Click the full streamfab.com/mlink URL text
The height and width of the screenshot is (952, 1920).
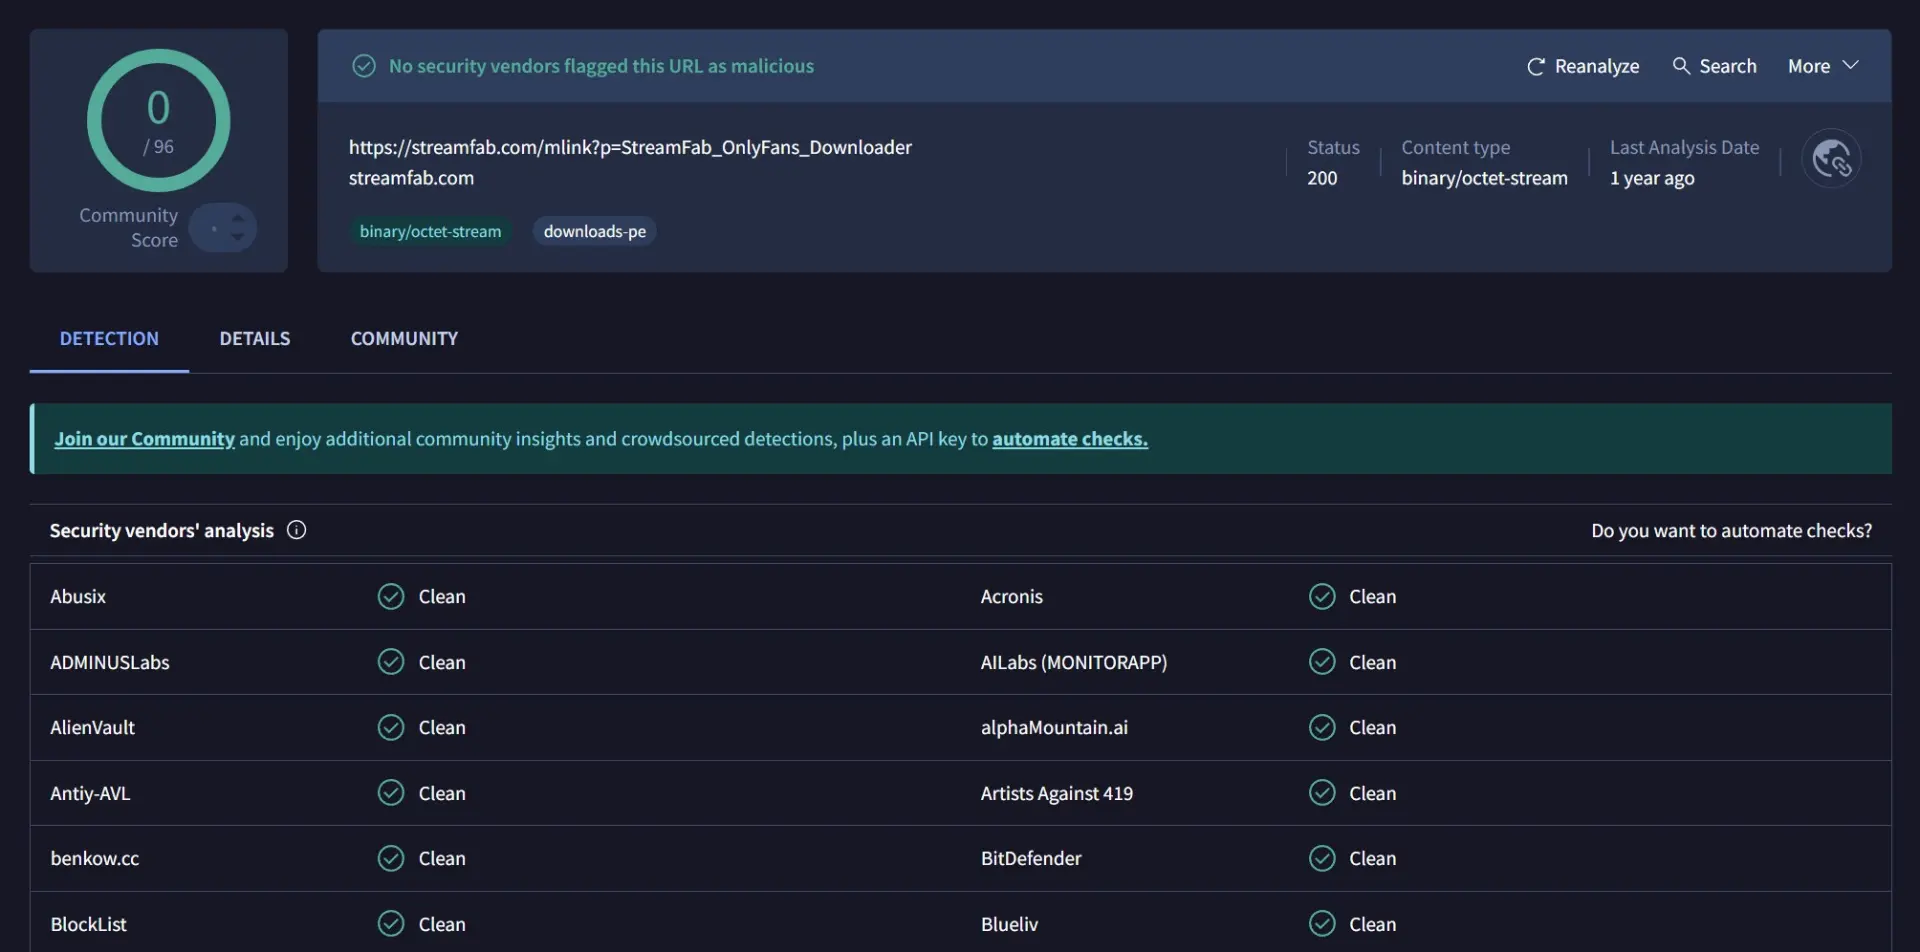coord(630,147)
